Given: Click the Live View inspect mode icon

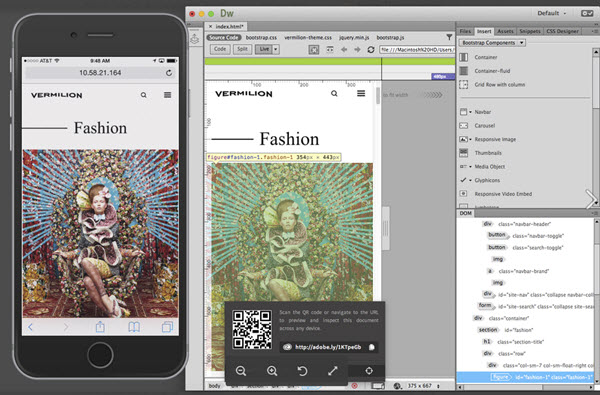Looking at the screenshot, I should point(314,49).
